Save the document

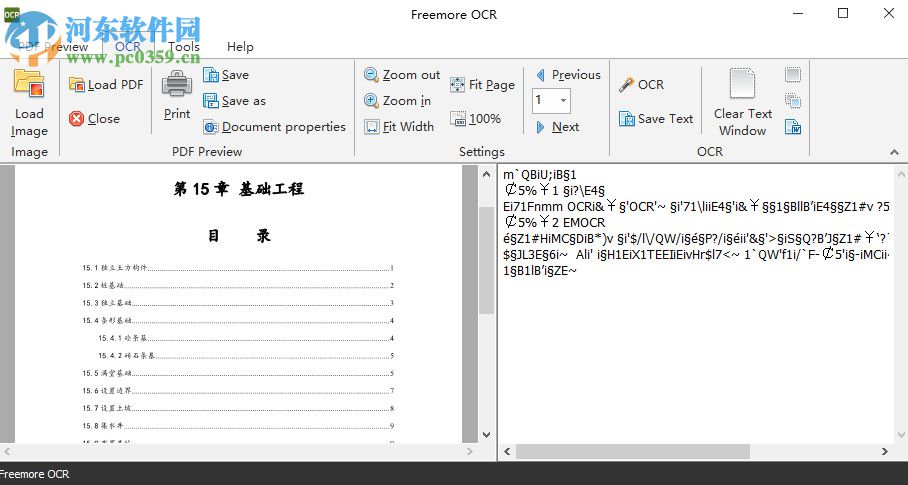[226, 75]
